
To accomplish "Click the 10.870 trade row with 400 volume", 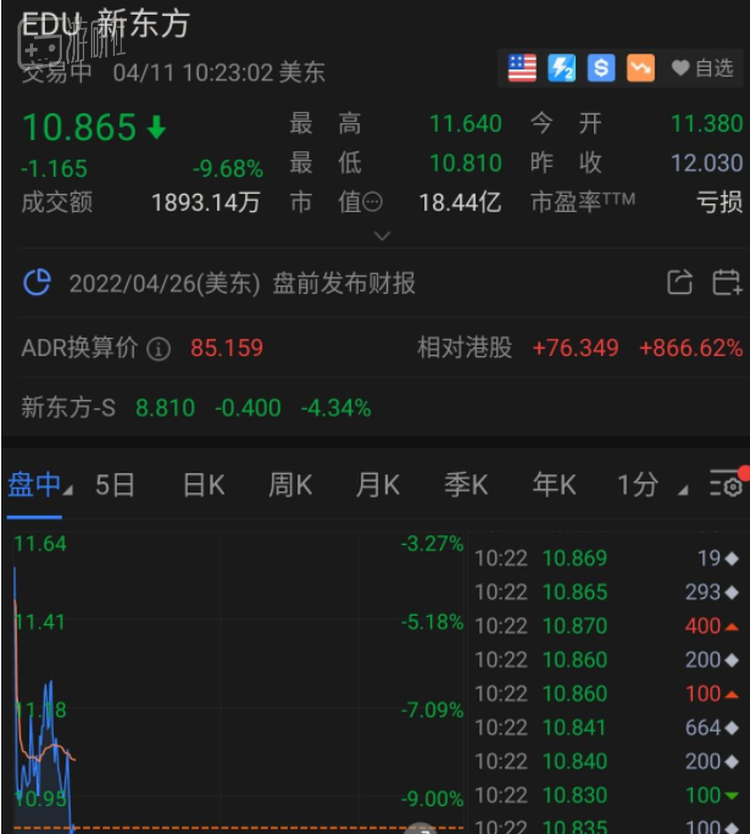I will coord(607,626).
